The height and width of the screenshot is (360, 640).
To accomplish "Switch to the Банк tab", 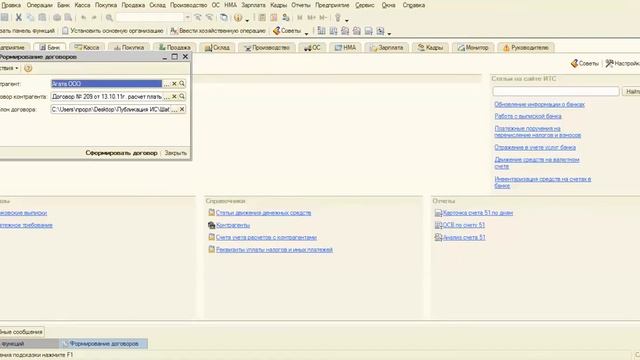I will point(49,47).
